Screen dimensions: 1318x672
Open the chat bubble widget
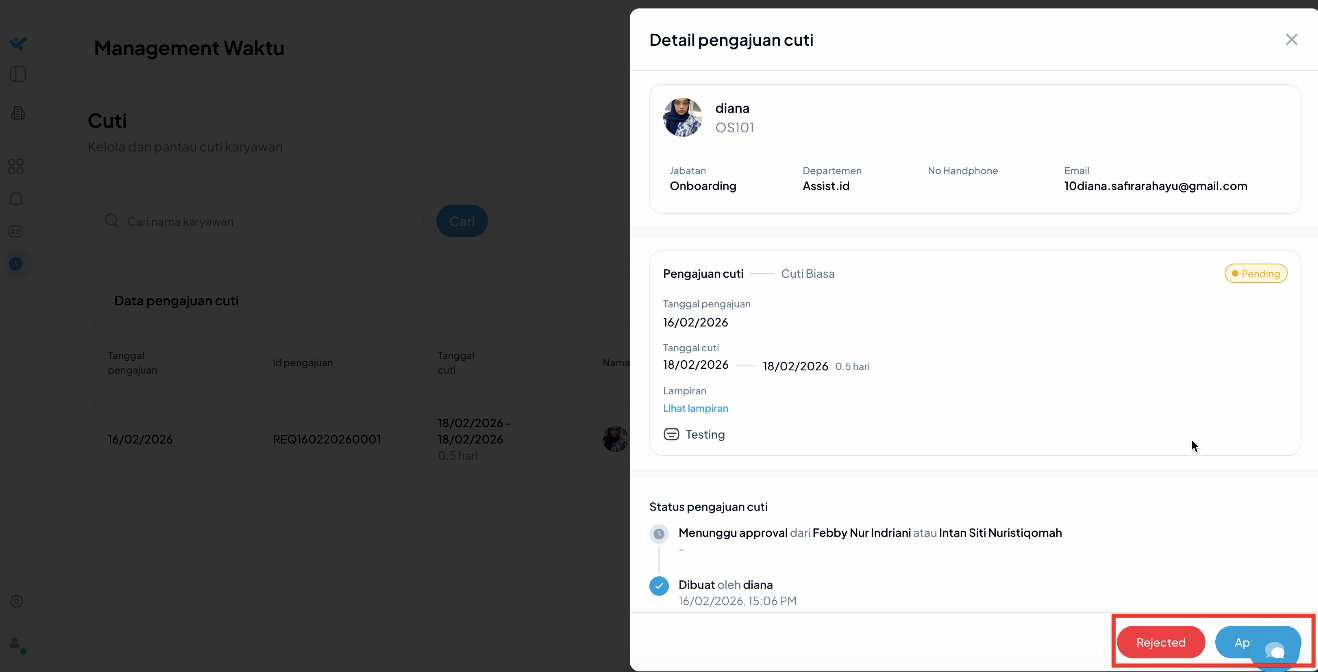(1275, 652)
